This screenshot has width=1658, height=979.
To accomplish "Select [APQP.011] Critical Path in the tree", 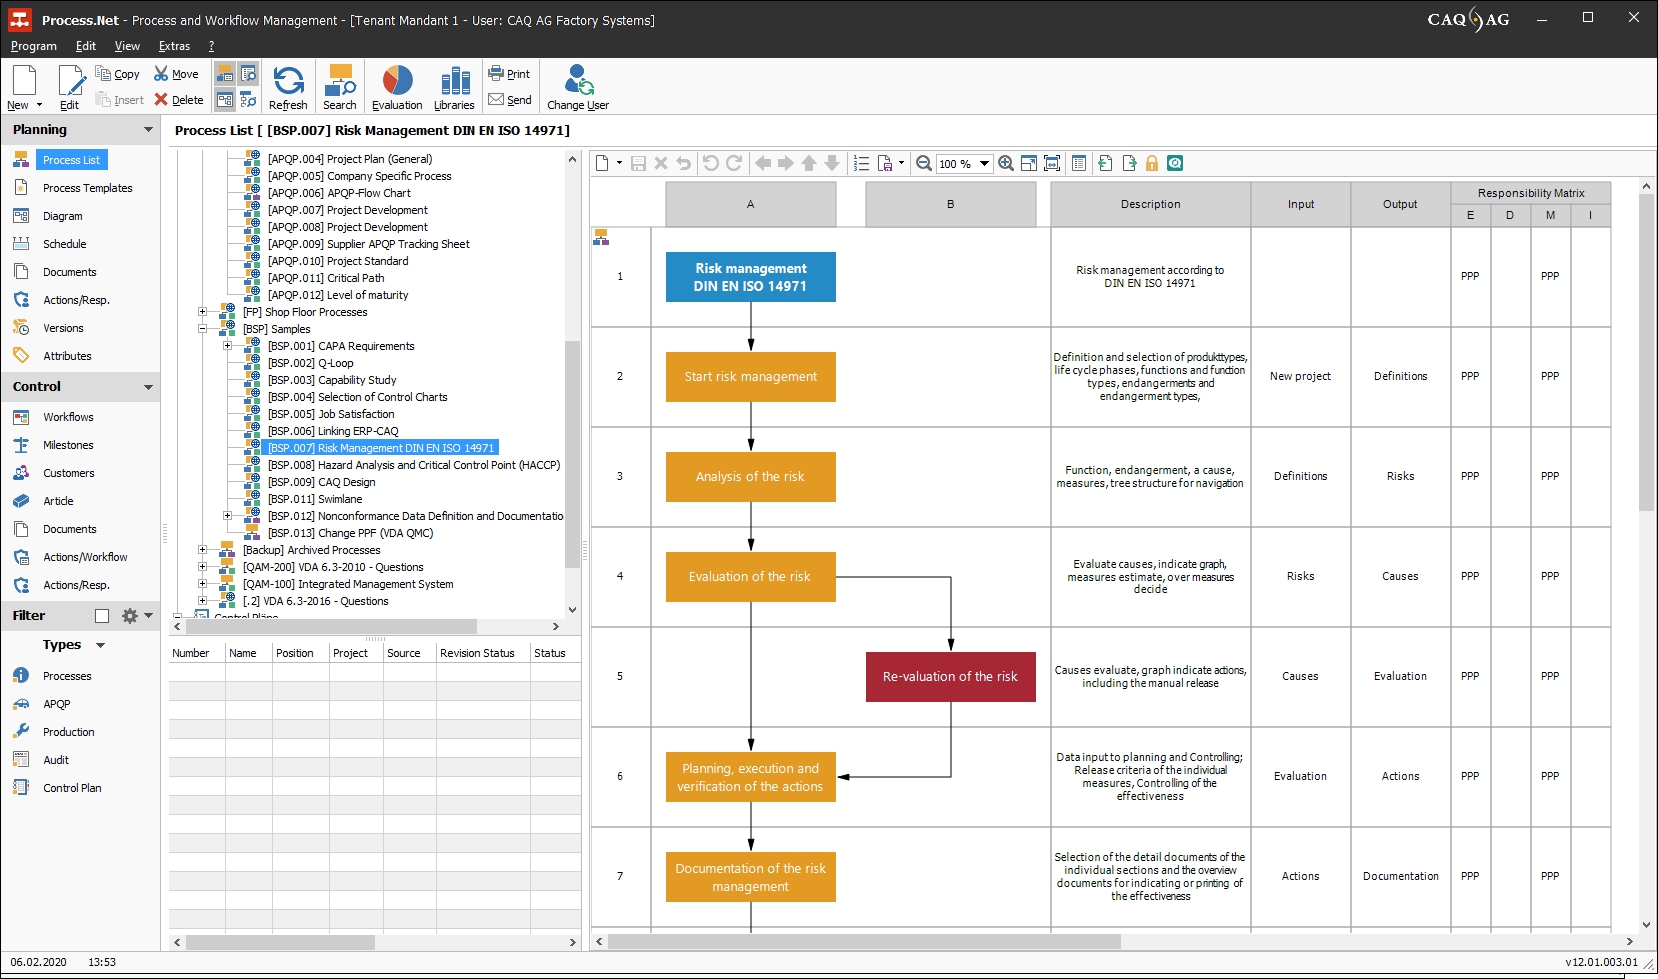I will [x=326, y=278].
